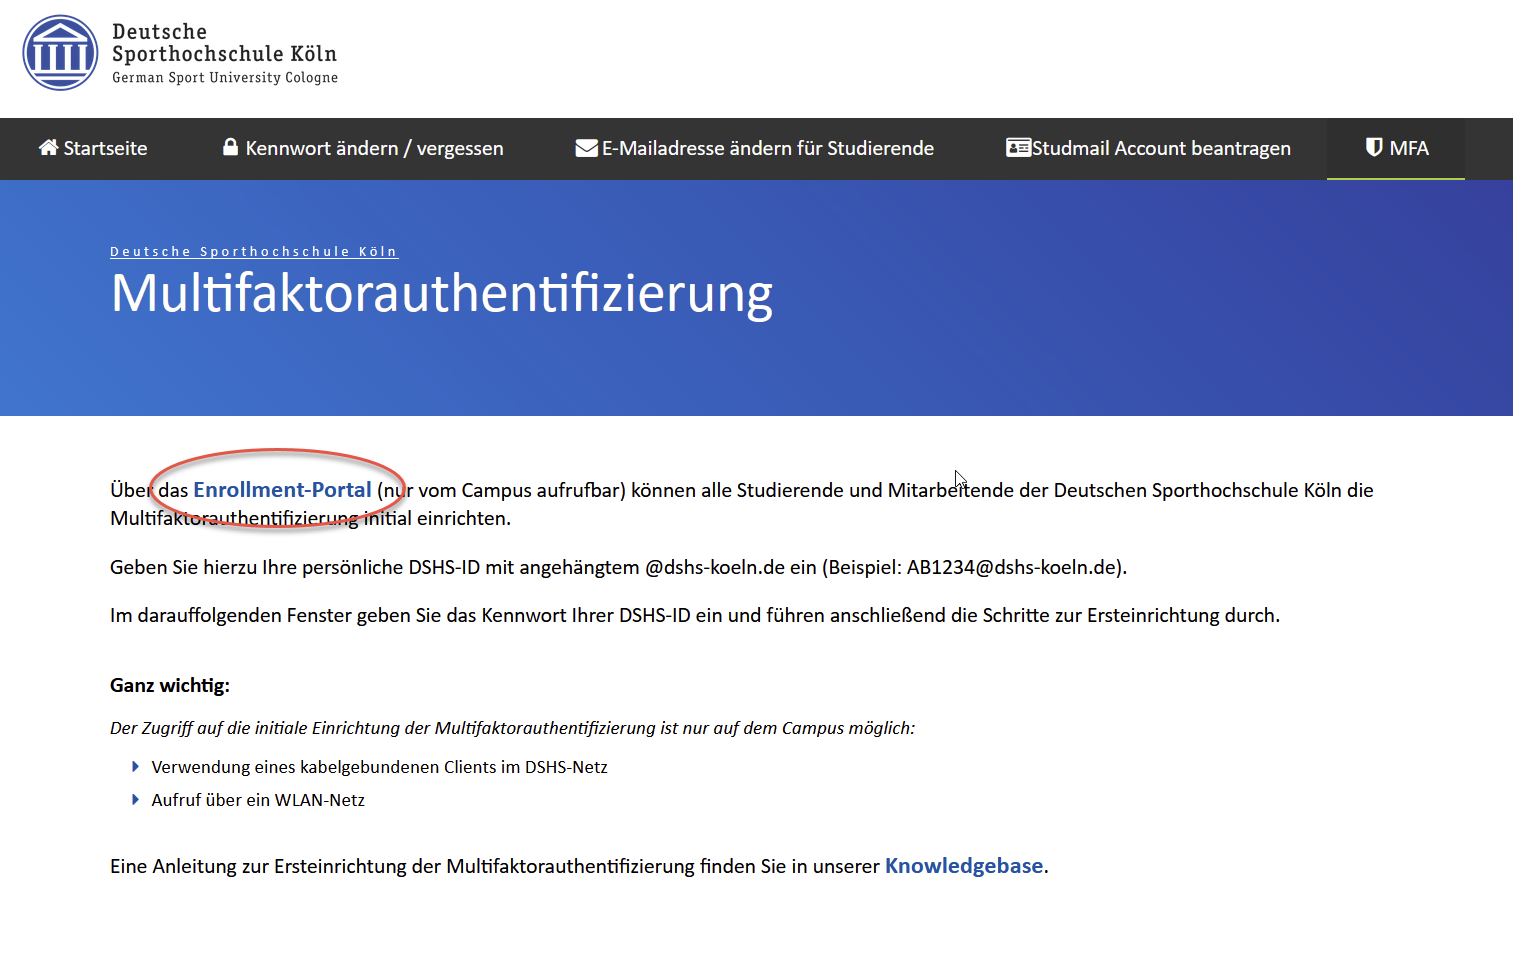The width and height of the screenshot is (1513, 961).
Task: Click the arrow bullet before 'Aufruf über ein WLAN-Netz'
Action: click(x=136, y=800)
